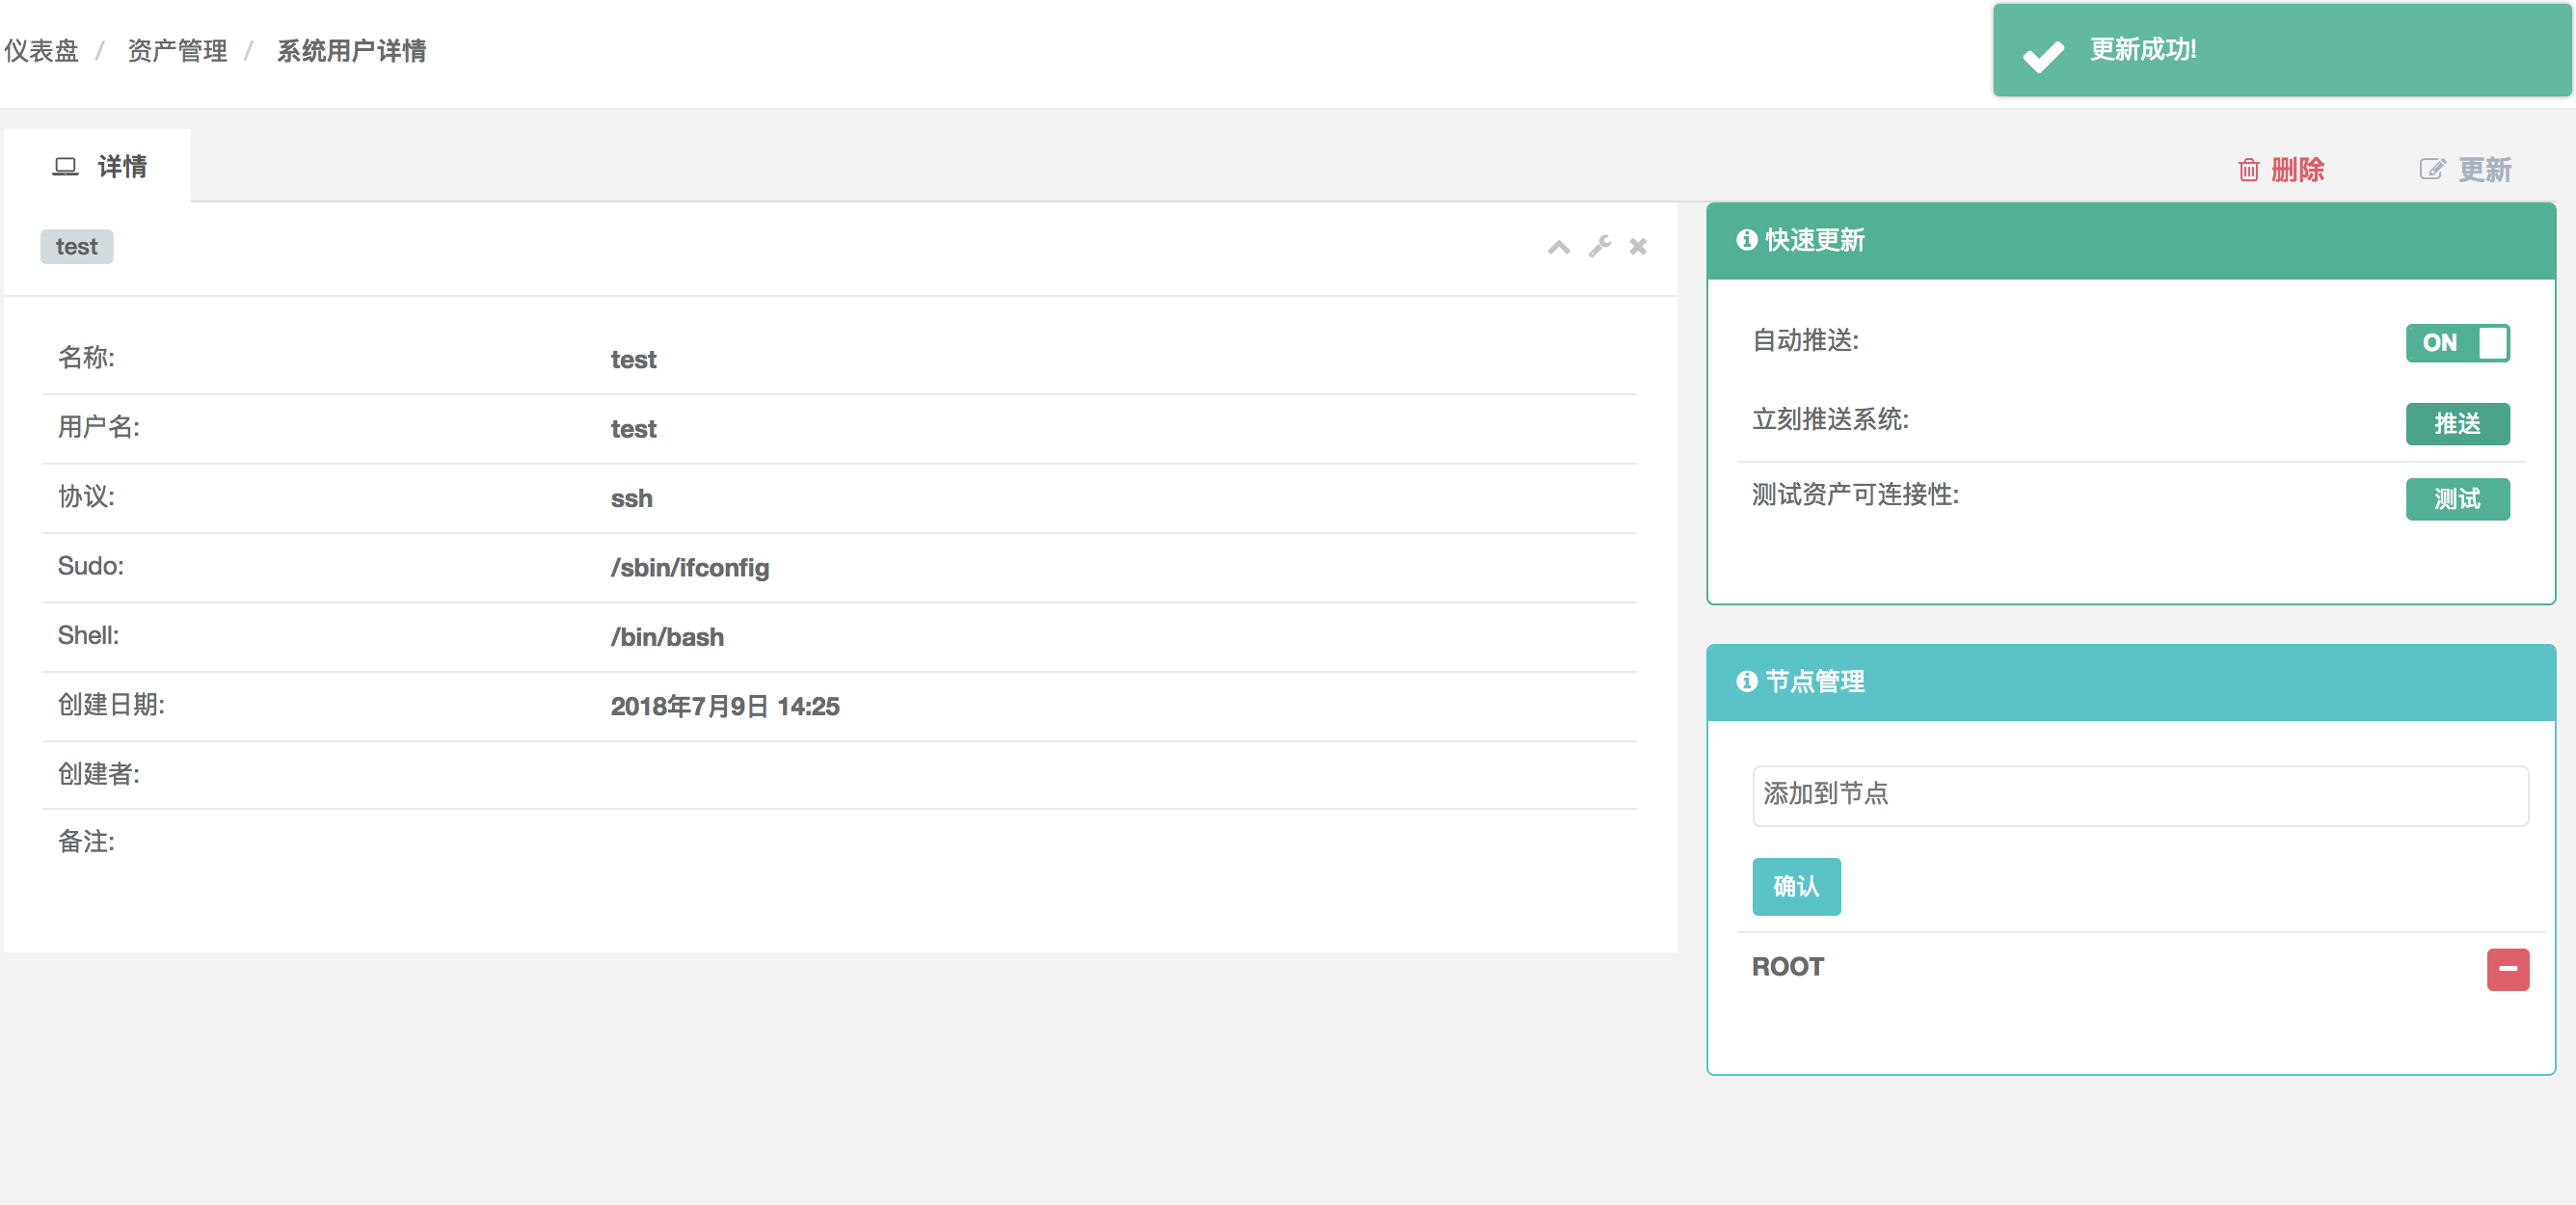Select the test name tag label
The image size is (2576, 1205).
pyautogui.click(x=77, y=246)
